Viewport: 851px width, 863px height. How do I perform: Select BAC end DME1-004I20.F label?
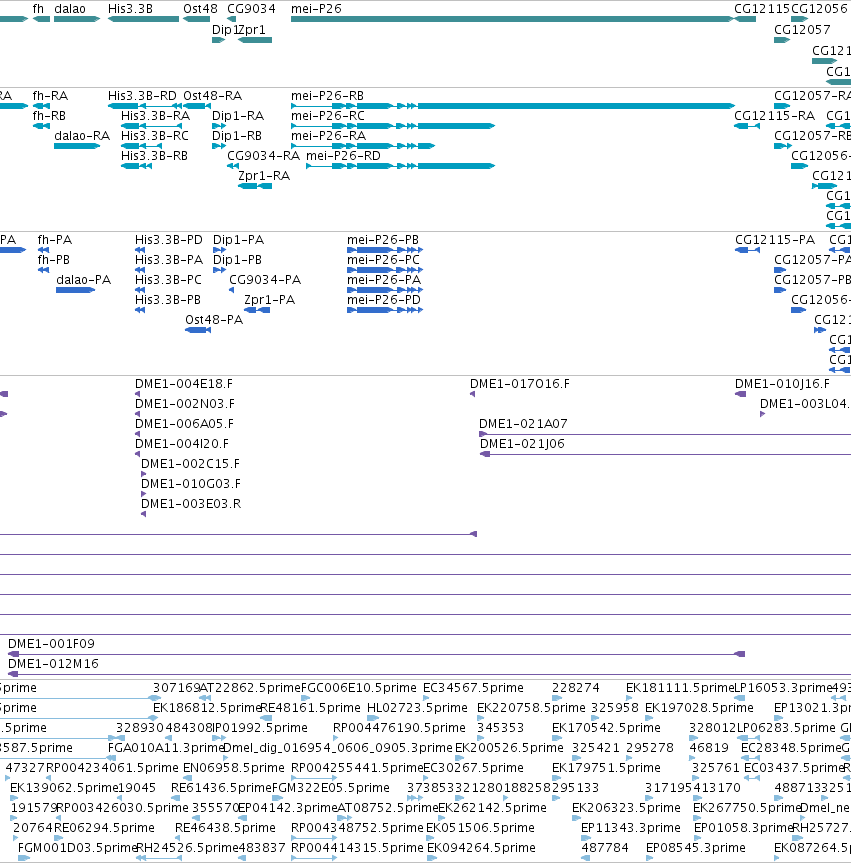click(x=182, y=444)
